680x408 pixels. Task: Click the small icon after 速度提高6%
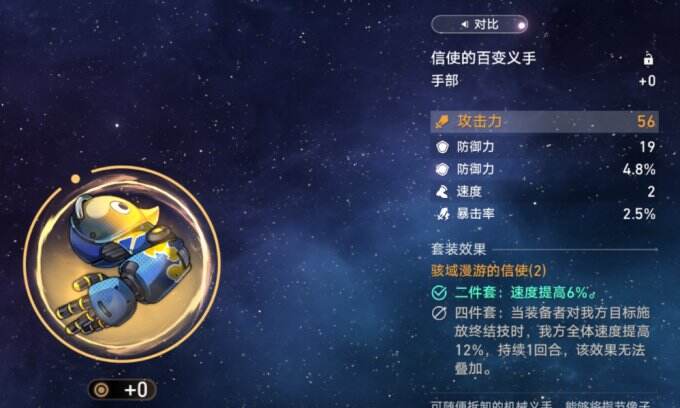click(592, 294)
